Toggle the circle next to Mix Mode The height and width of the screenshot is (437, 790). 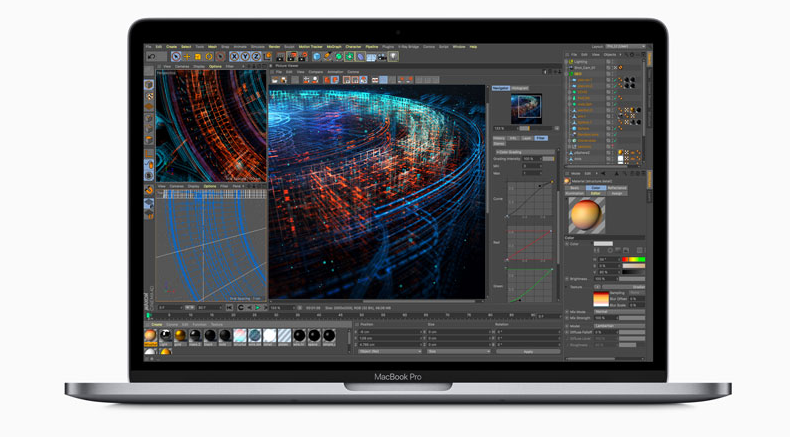(567, 312)
